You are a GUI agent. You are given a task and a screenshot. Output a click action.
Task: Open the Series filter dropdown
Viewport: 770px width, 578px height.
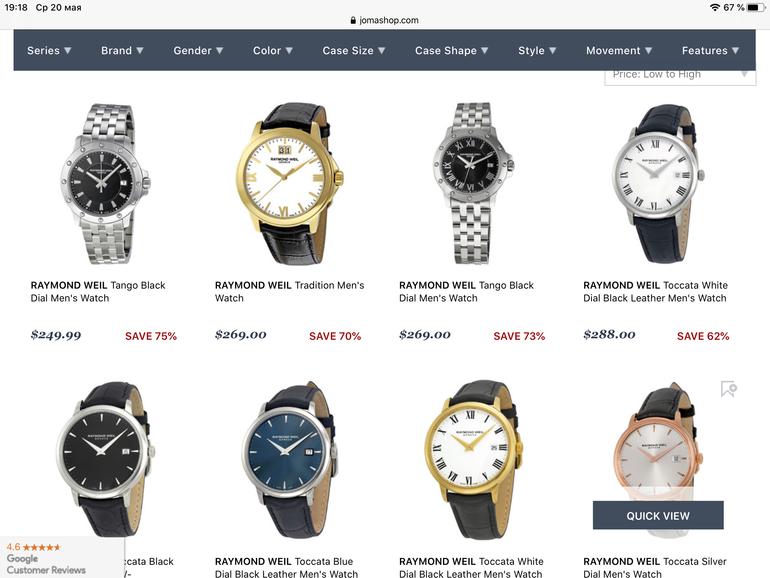tap(49, 51)
